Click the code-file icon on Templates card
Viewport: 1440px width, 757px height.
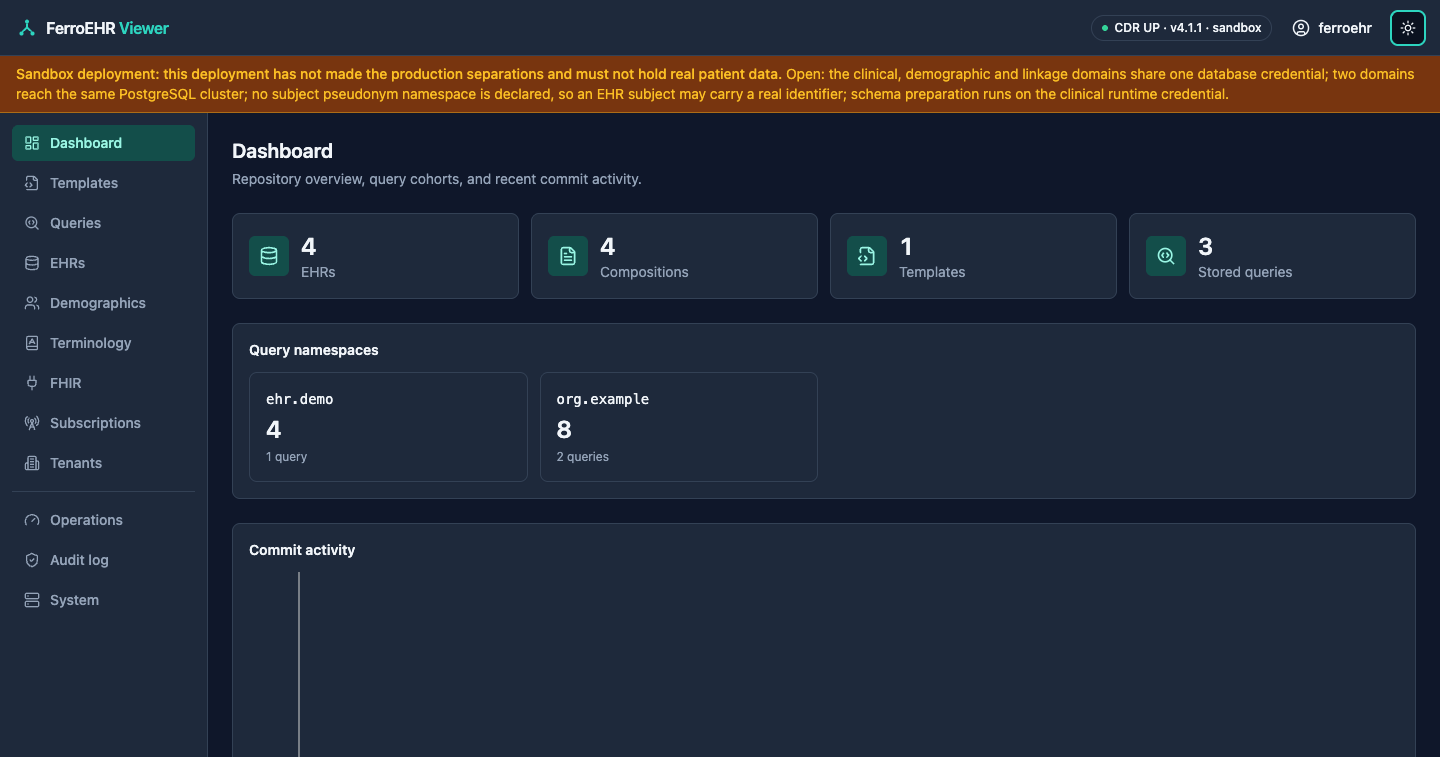tap(867, 256)
